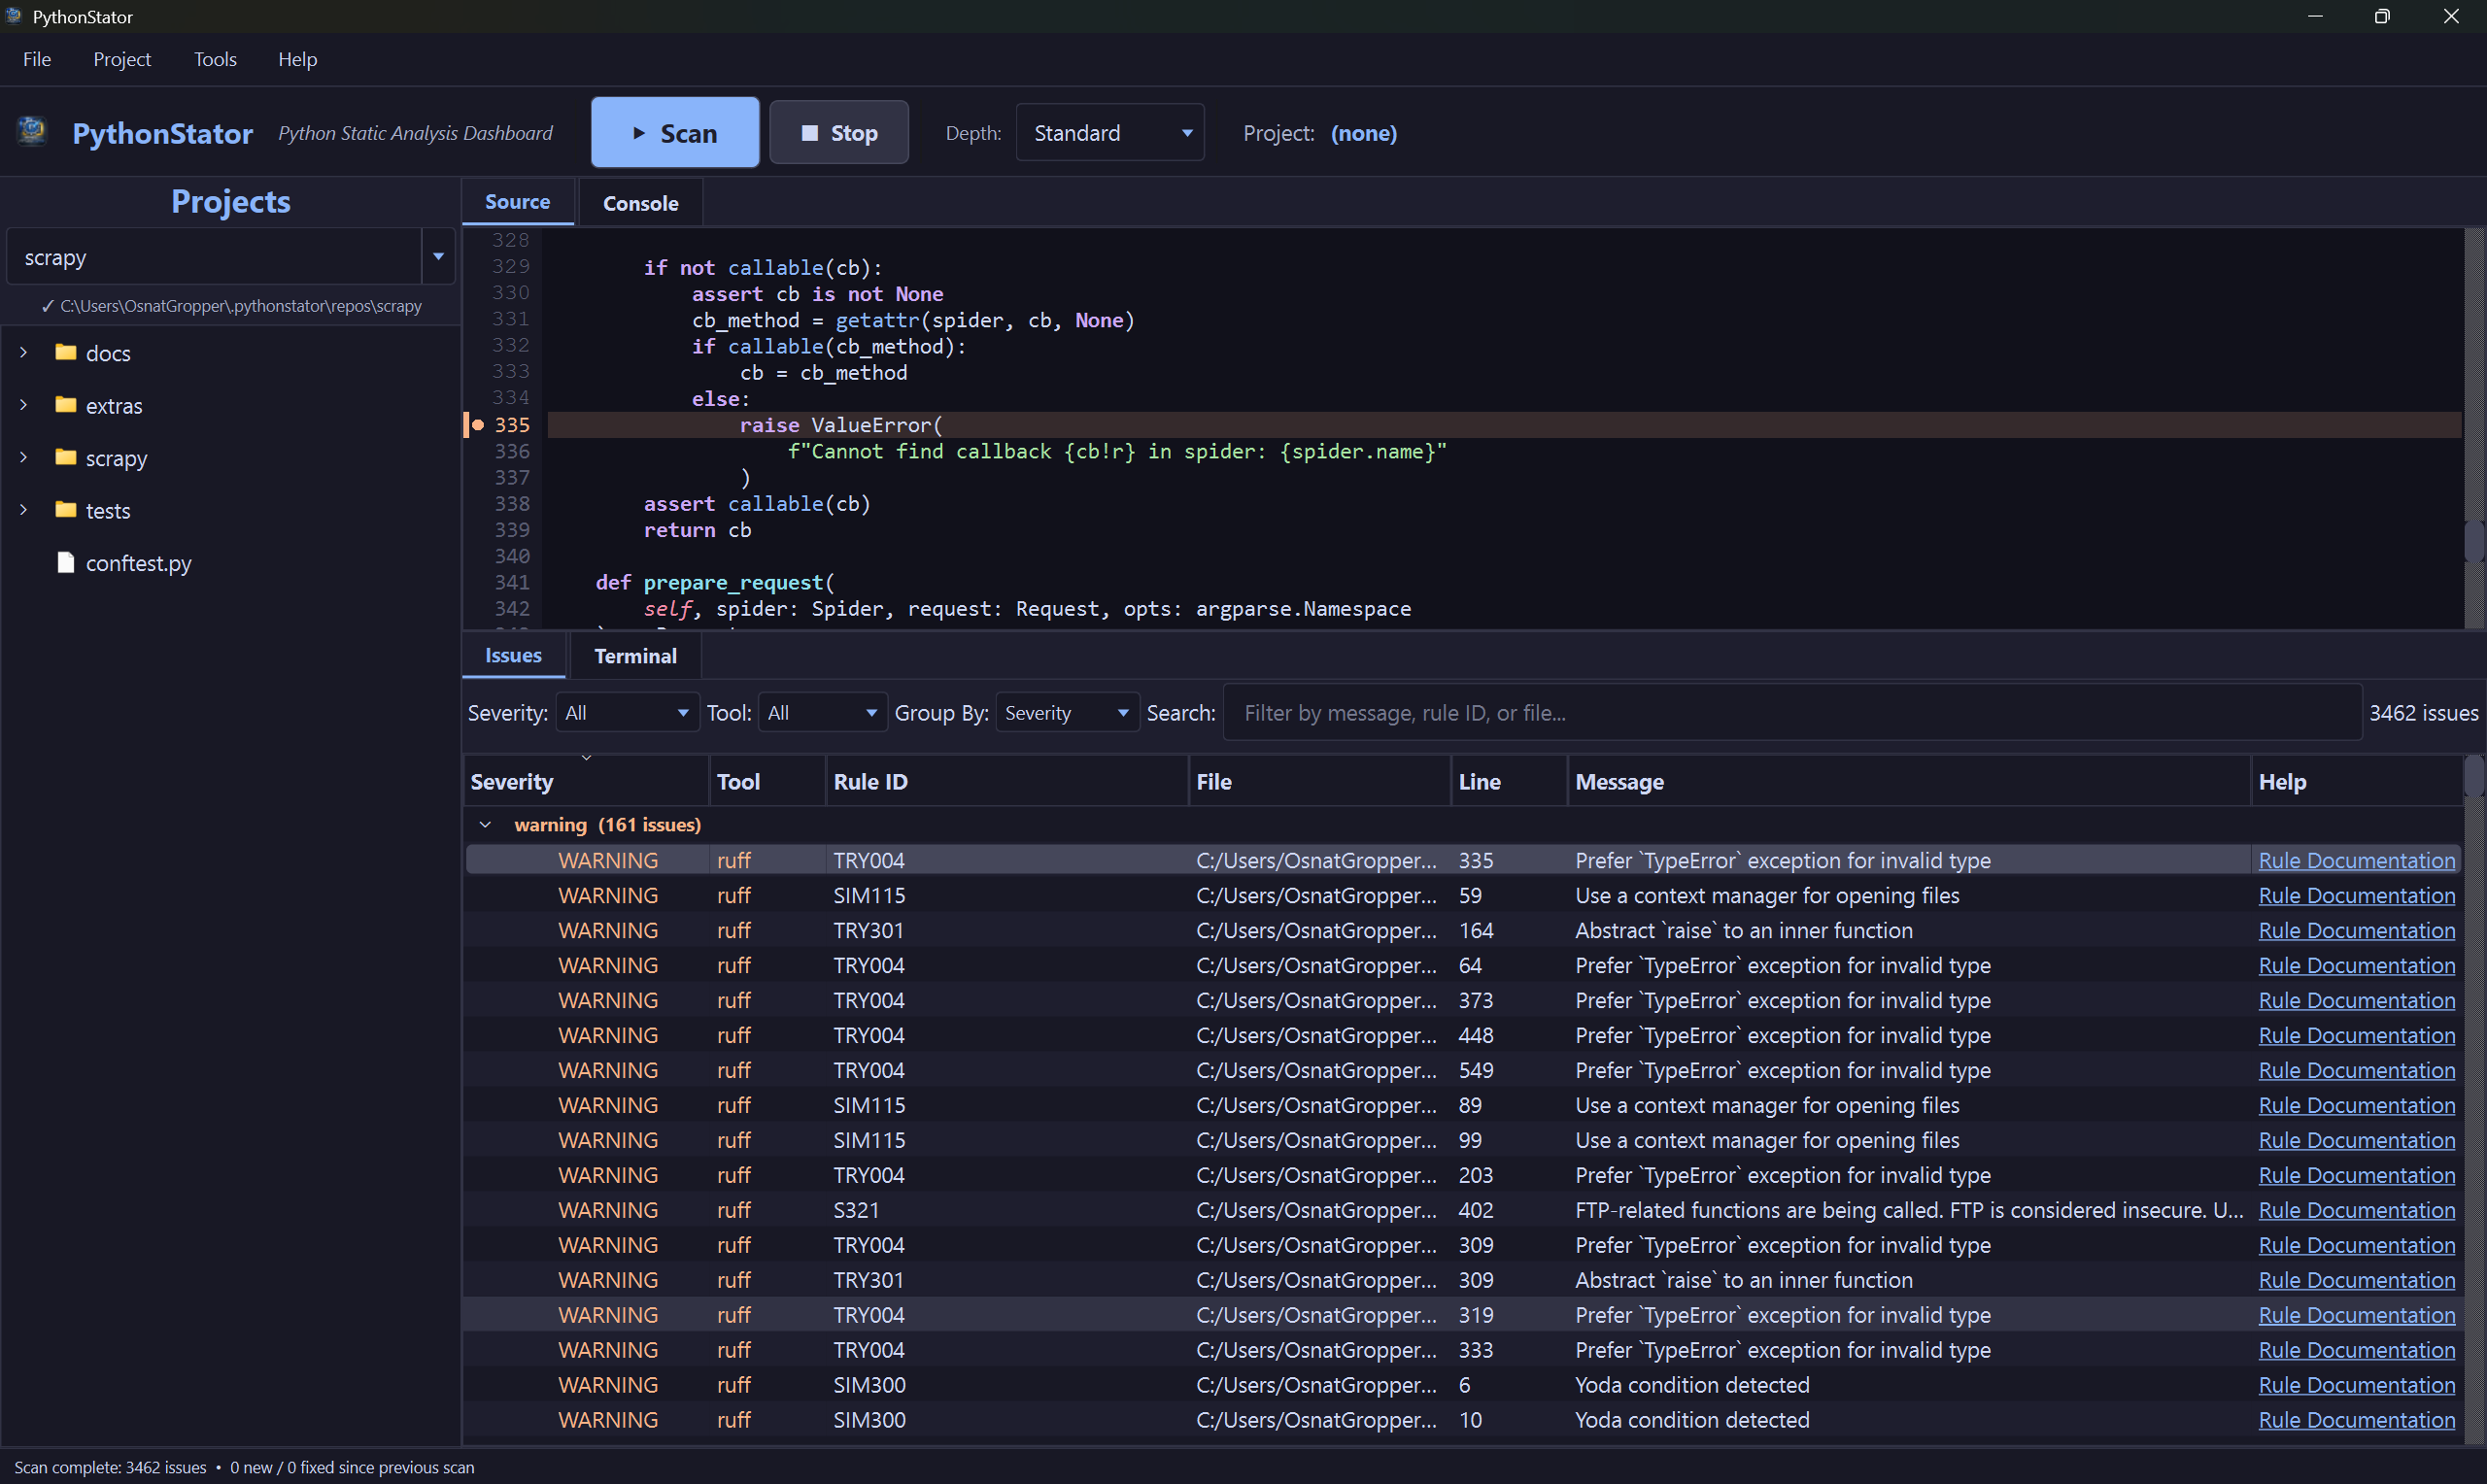The height and width of the screenshot is (1484, 2487).
Task: Click the tests folder icon
Action: [x=66, y=510]
